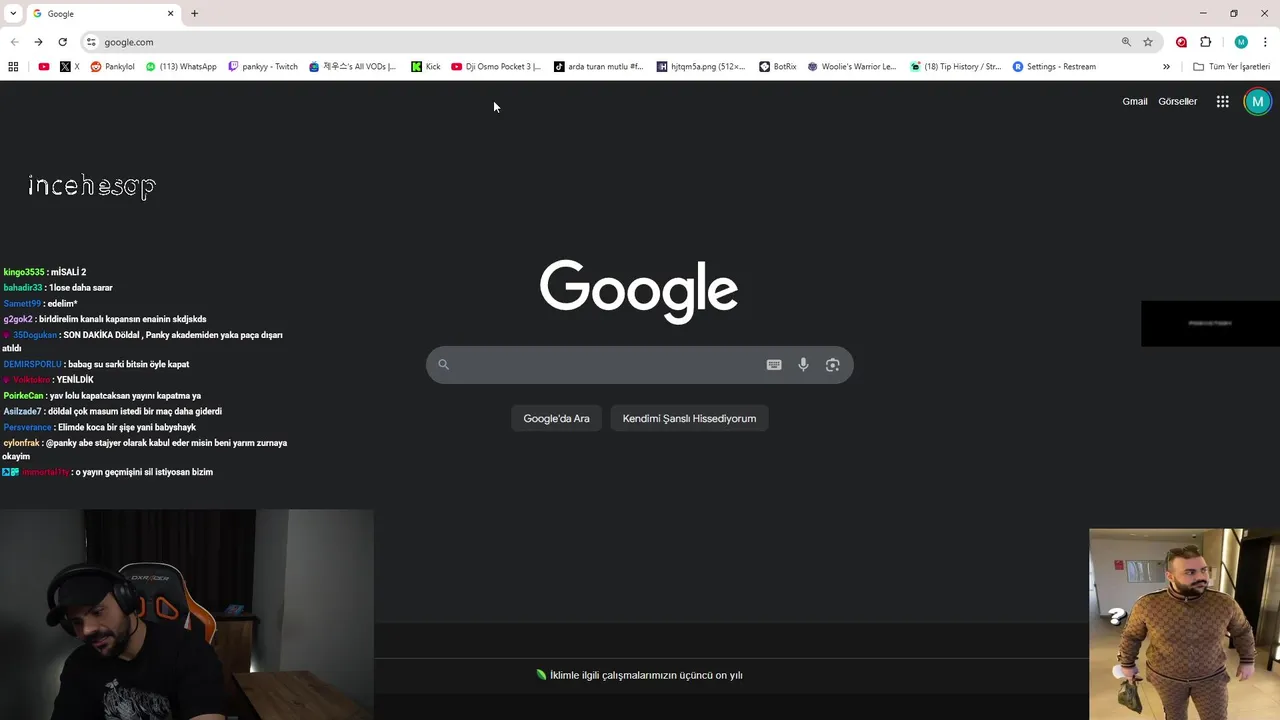Click the magnifier icon in search box

coord(444,365)
